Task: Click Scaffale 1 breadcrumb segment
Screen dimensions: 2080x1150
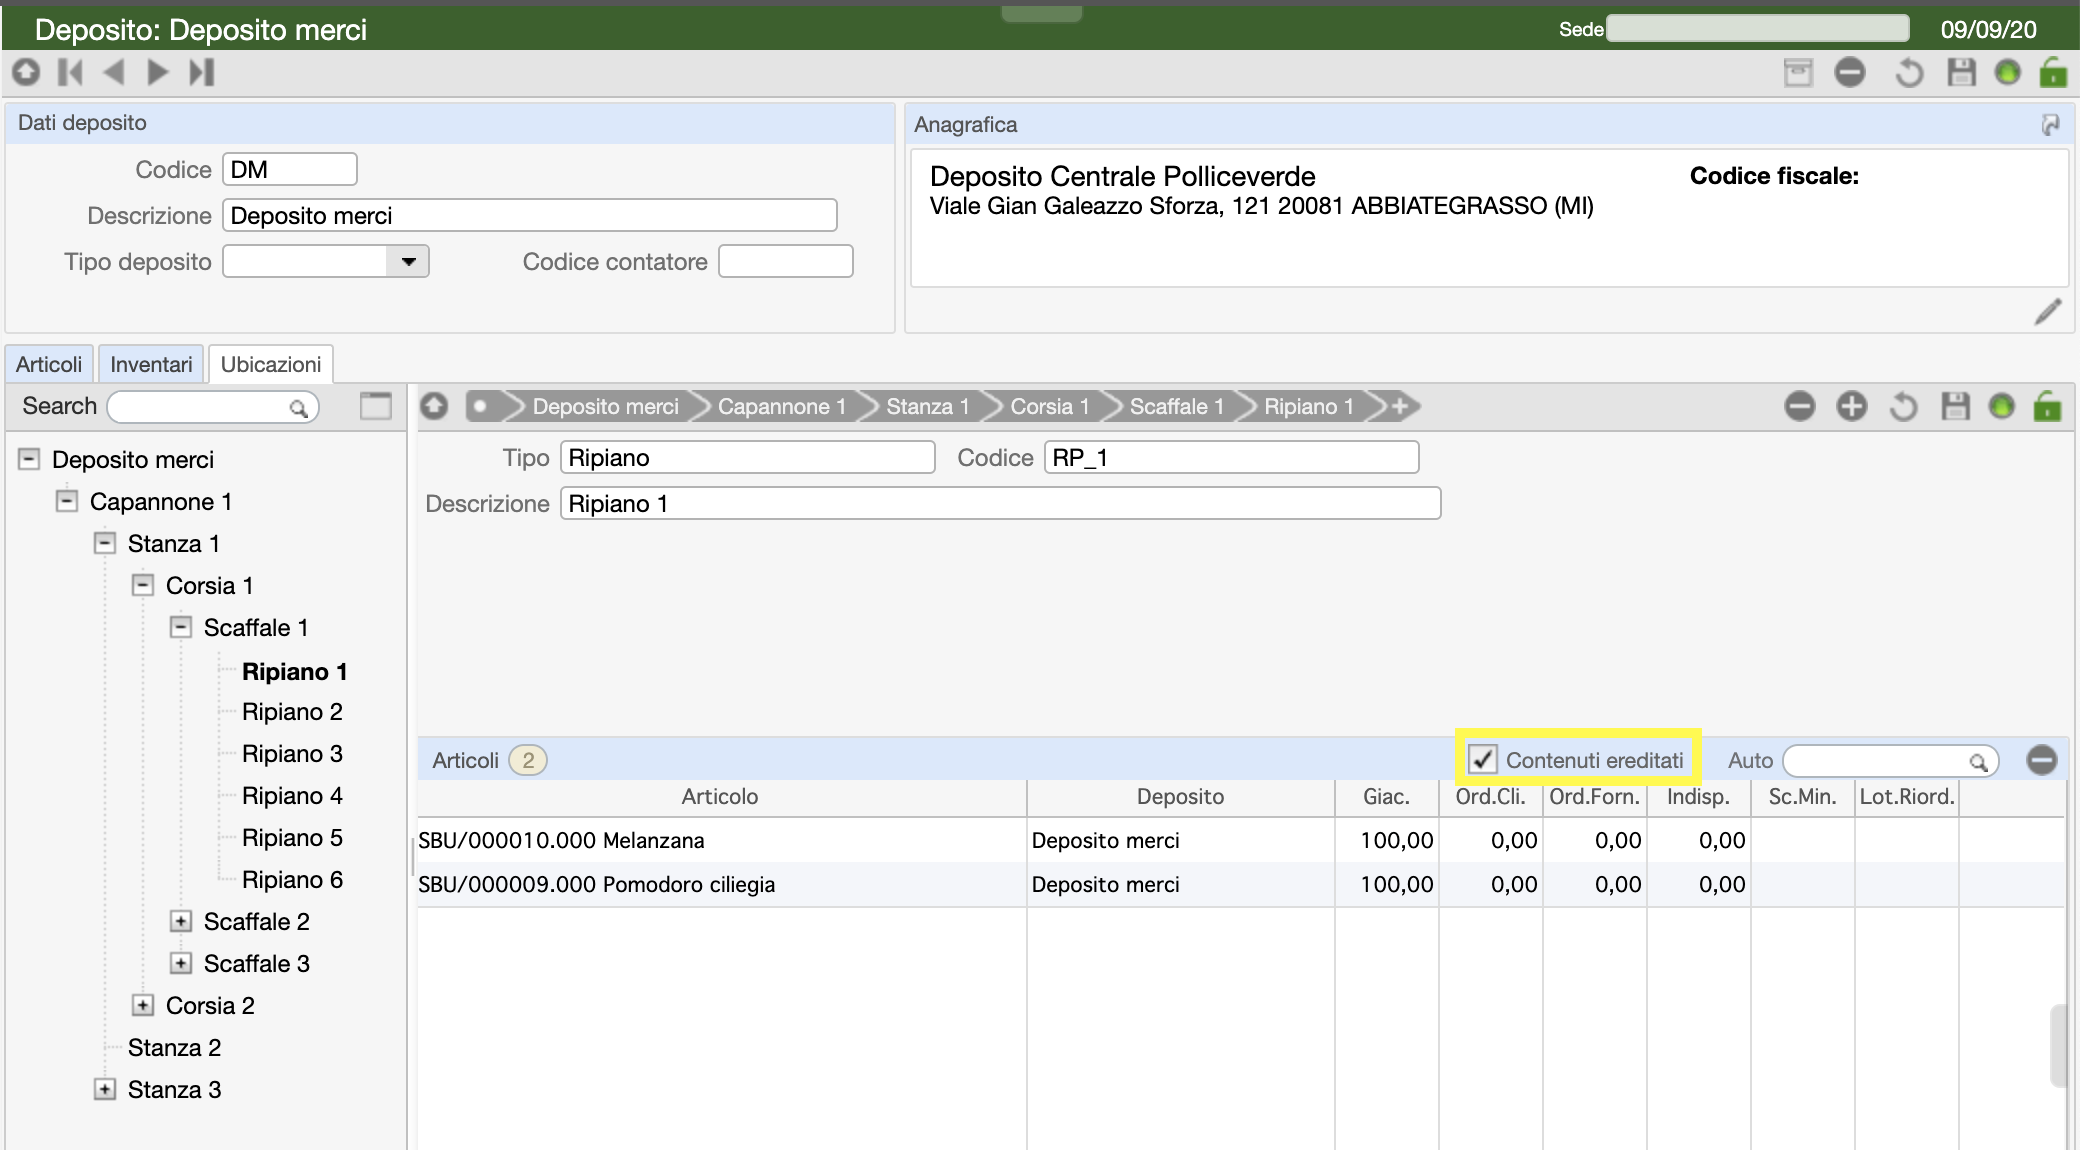Action: (1177, 406)
